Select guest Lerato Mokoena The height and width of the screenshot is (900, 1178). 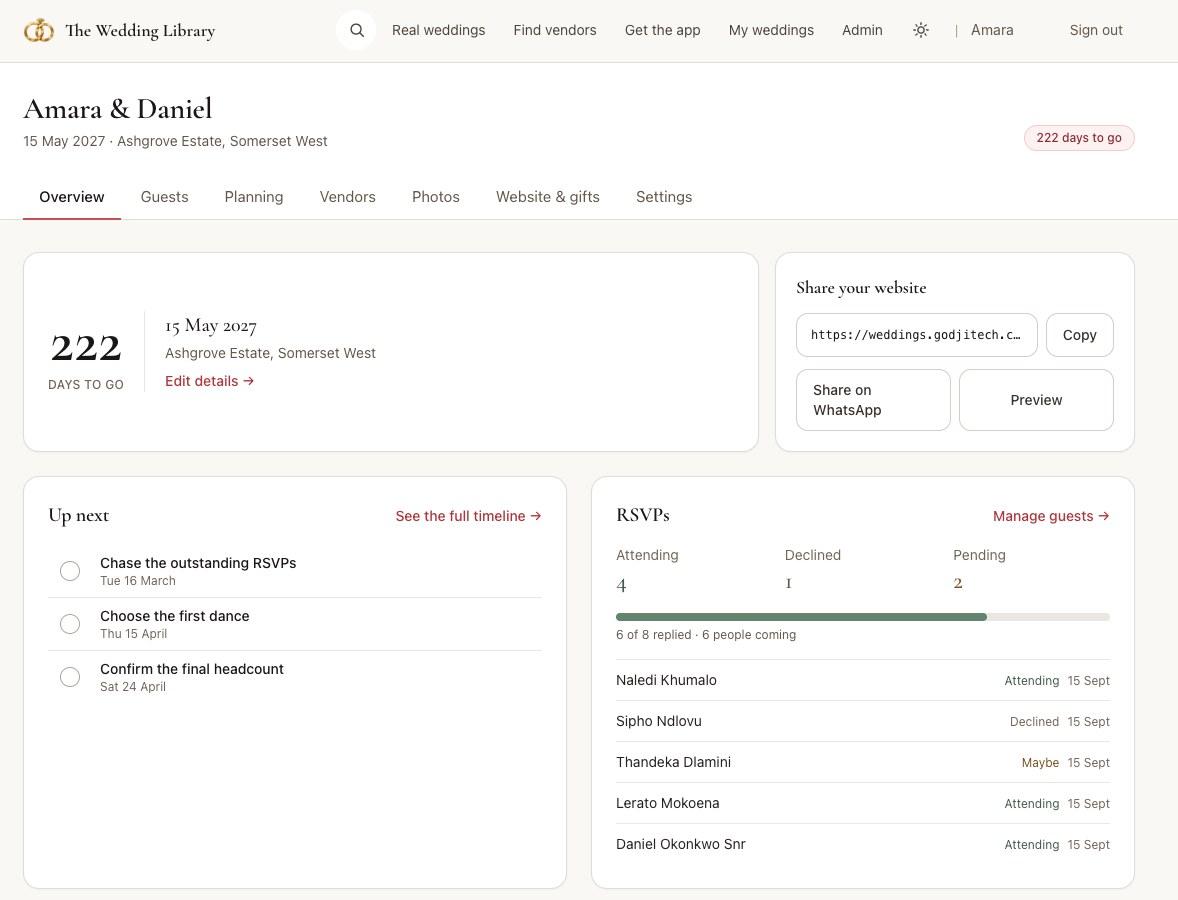(x=668, y=803)
